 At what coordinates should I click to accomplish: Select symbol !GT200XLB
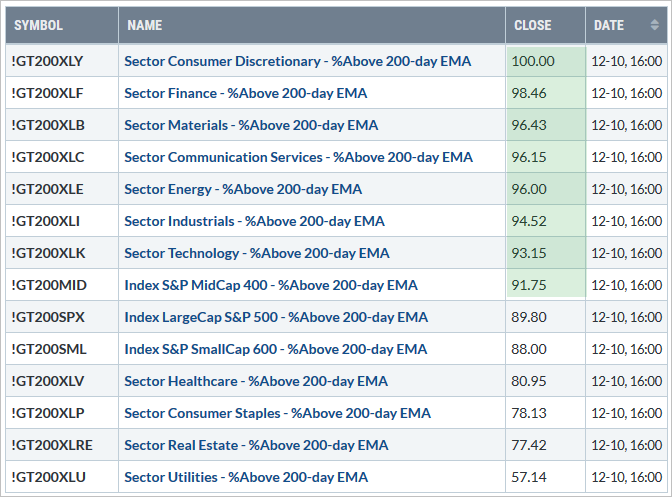(48, 125)
